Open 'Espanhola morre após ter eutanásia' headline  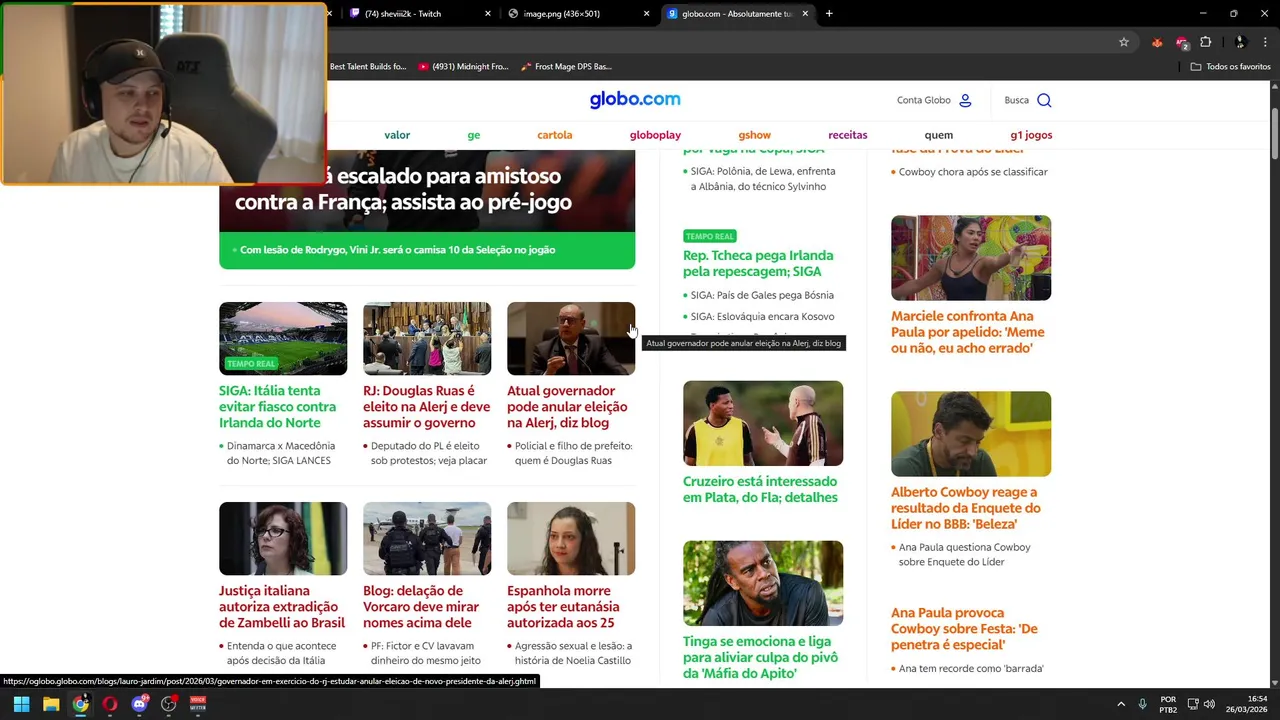point(563,607)
